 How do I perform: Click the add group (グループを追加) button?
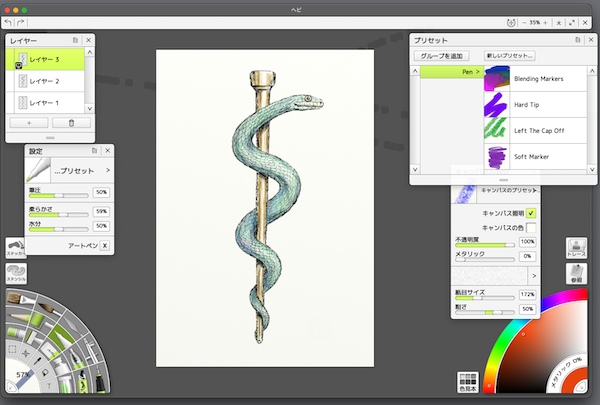tap(443, 56)
